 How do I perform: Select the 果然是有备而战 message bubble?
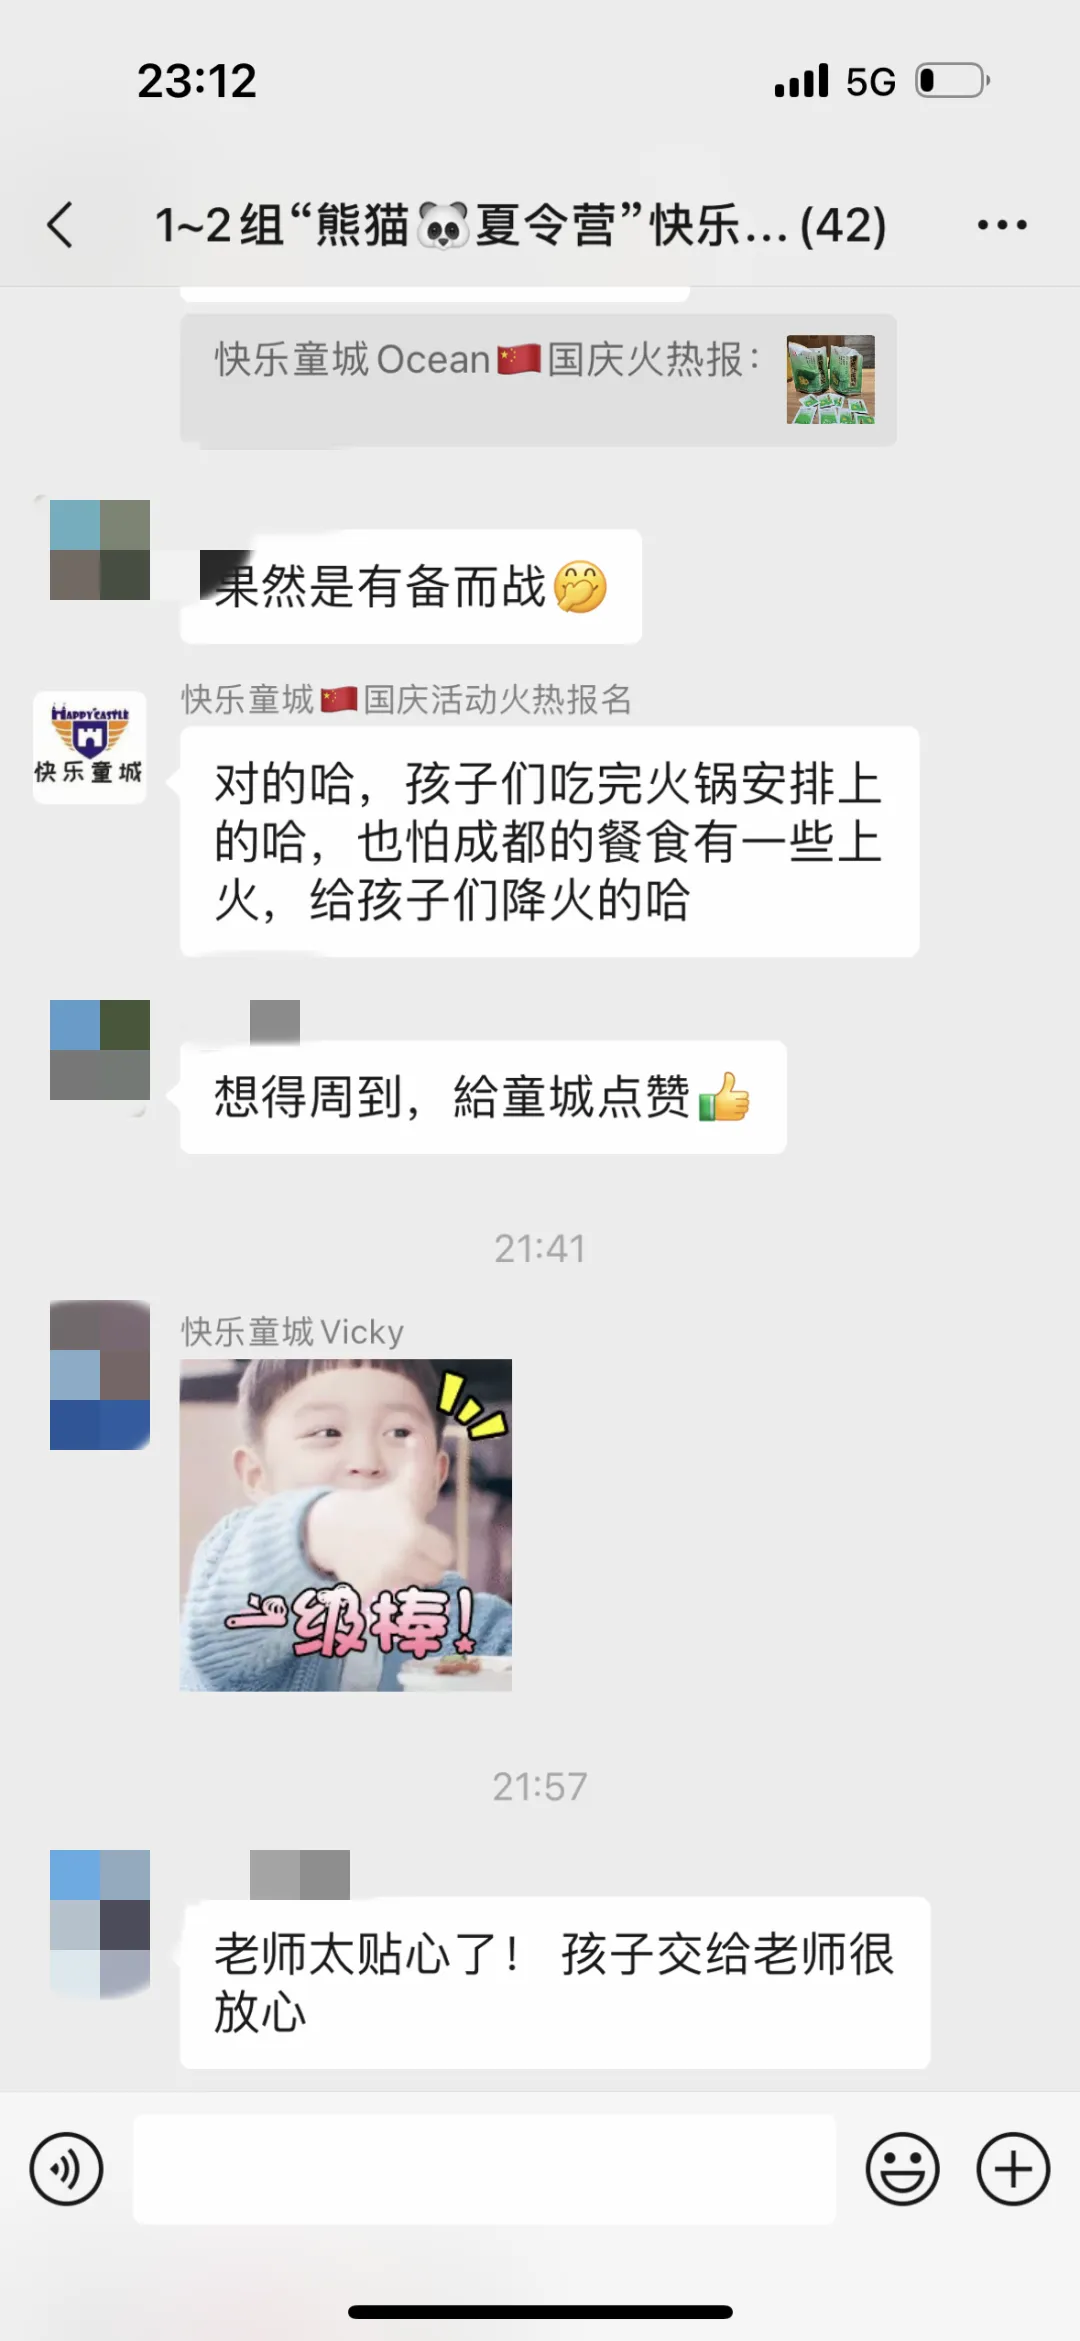411,586
